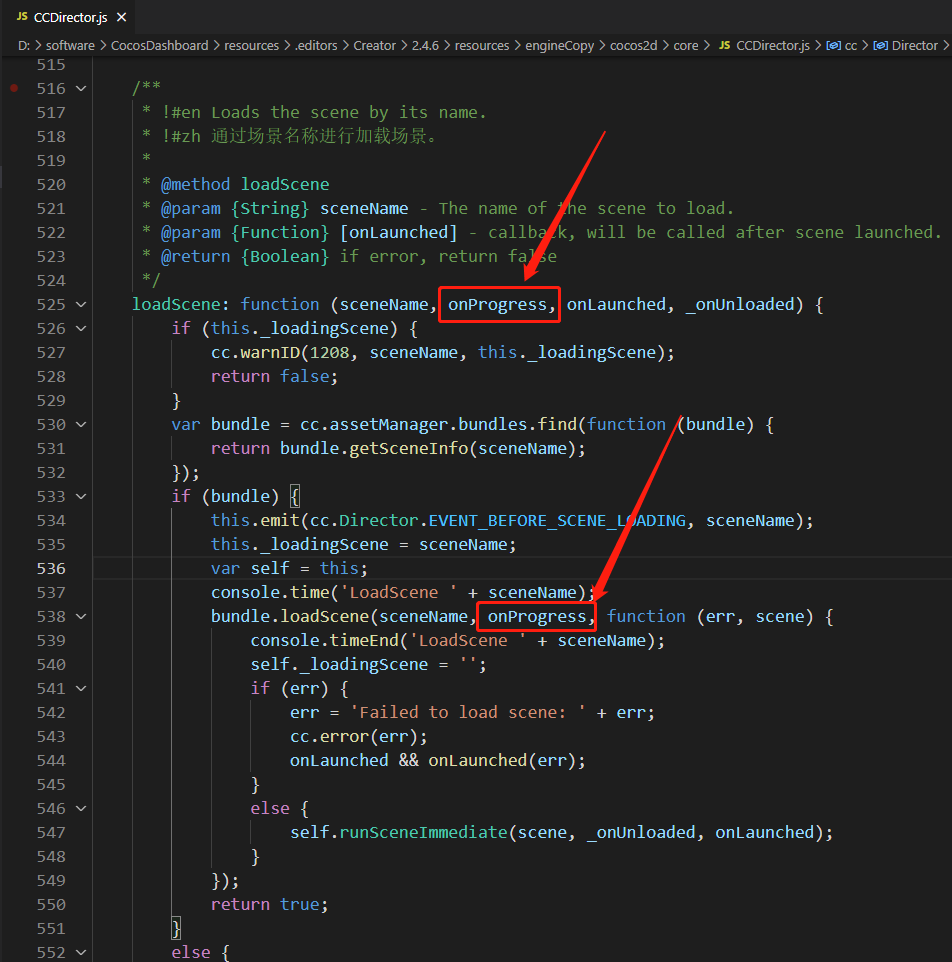Click '@method loadScene' in doc comment
The width and height of the screenshot is (952, 962).
[x=245, y=185]
